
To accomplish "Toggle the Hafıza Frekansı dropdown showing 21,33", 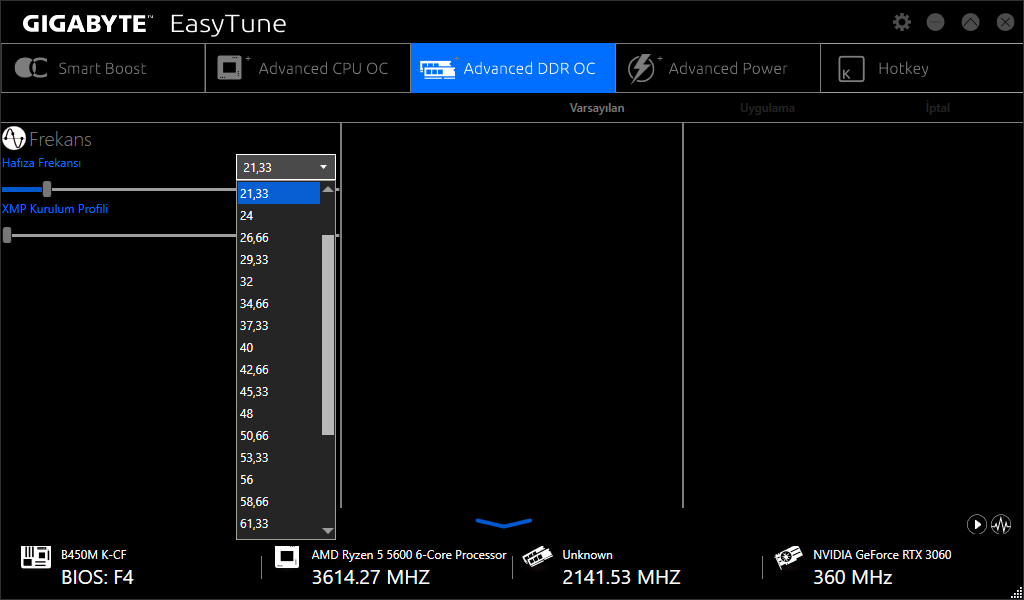I will point(285,167).
